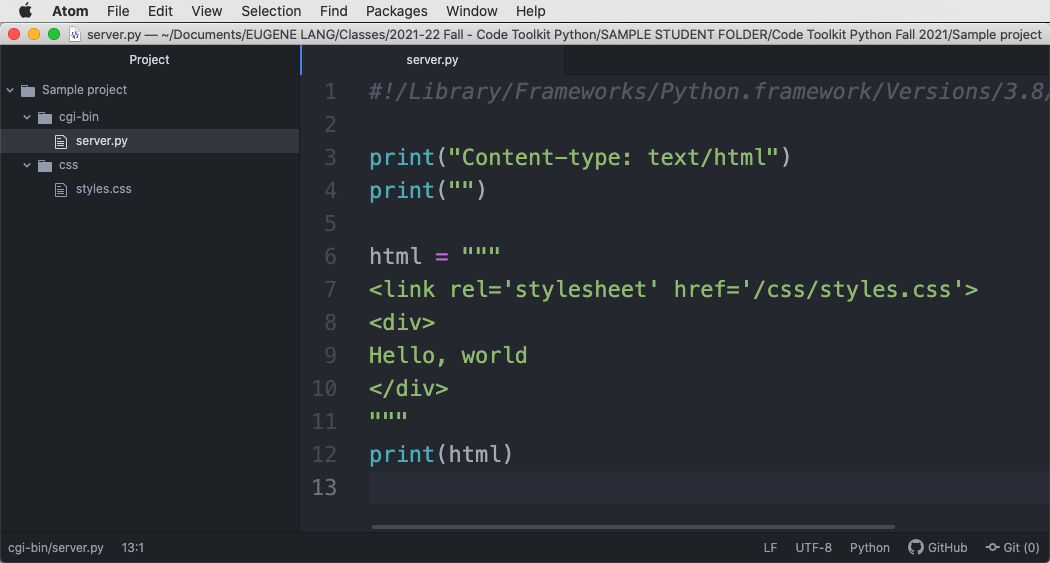The height and width of the screenshot is (563, 1050).
Task: Collapse the cgi-bin folder chevron
Action: point(27,117)
